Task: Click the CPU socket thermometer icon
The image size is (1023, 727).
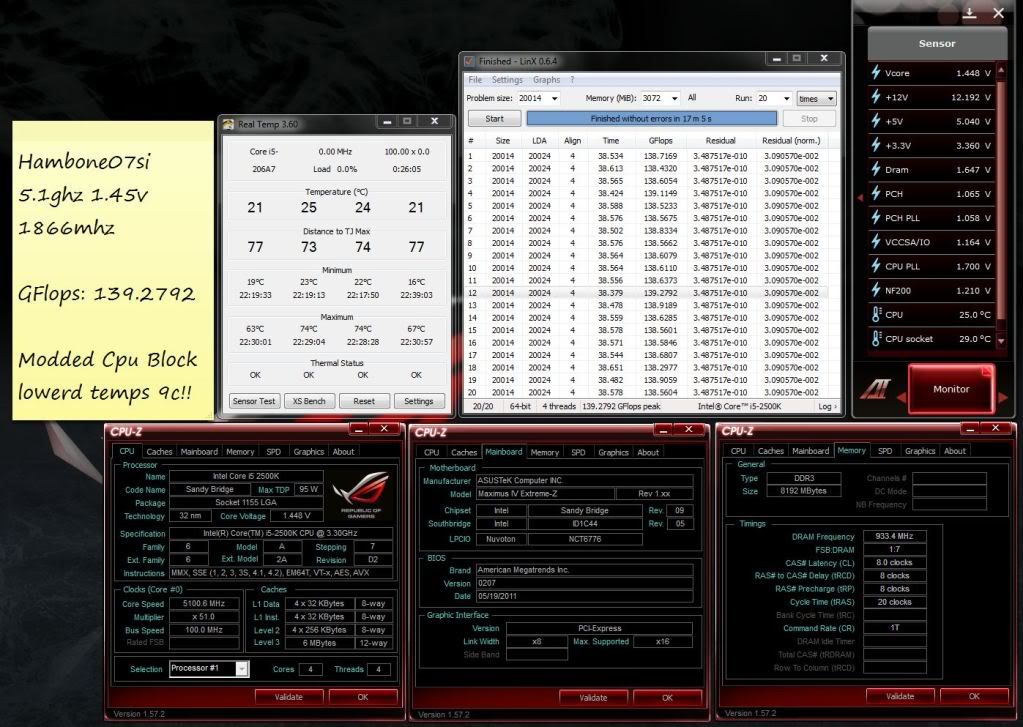Action: coord(876,338)
